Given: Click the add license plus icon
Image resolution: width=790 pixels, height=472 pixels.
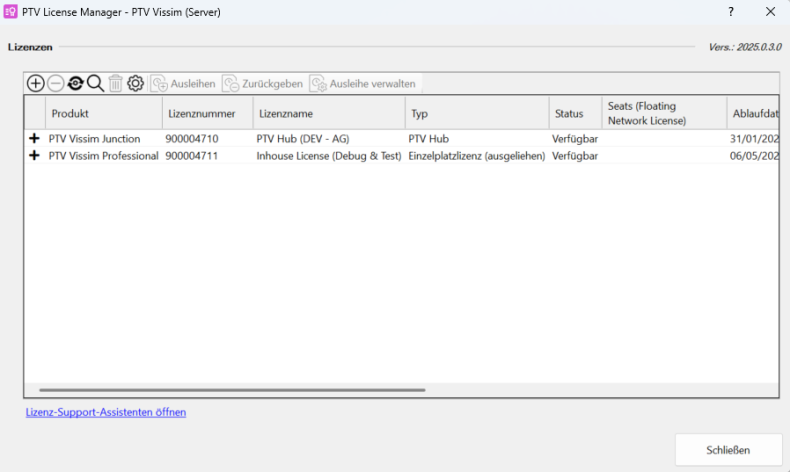Looking at the screenshot, I should (x=35, y=84).
